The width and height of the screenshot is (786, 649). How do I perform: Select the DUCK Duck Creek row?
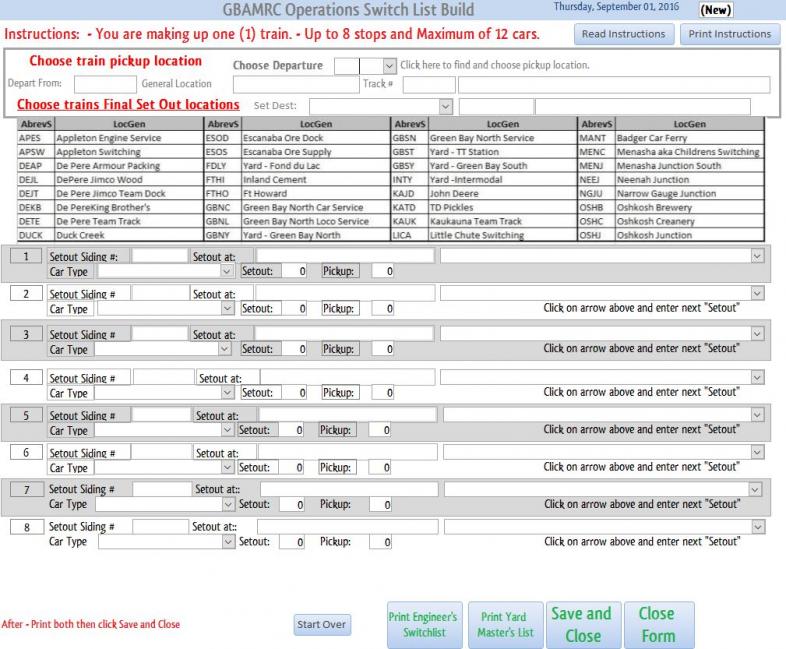110,235
